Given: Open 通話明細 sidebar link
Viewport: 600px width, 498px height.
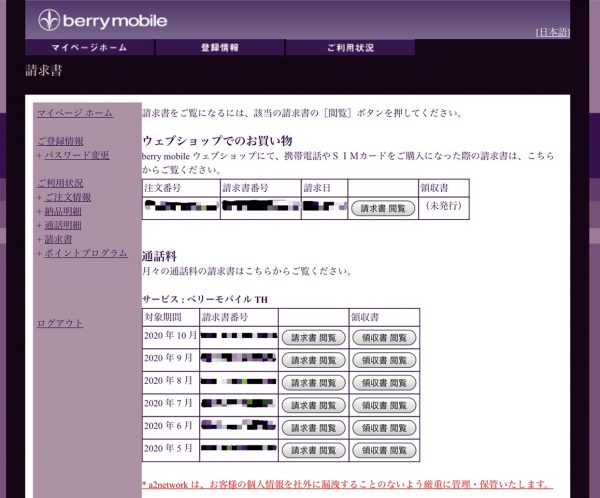Looking at the screenshot, I should [63, 225].
